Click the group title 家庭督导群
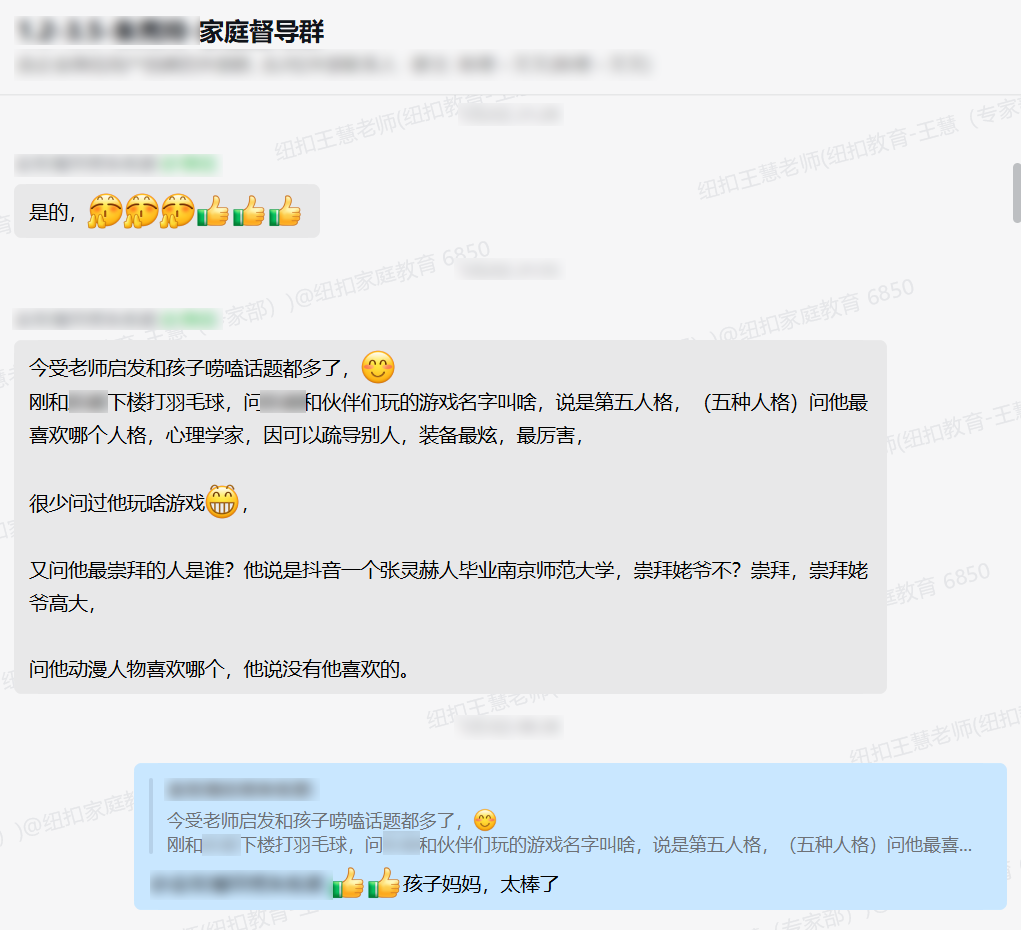This screenshot has width=1021, height=930. coord(261,32)
